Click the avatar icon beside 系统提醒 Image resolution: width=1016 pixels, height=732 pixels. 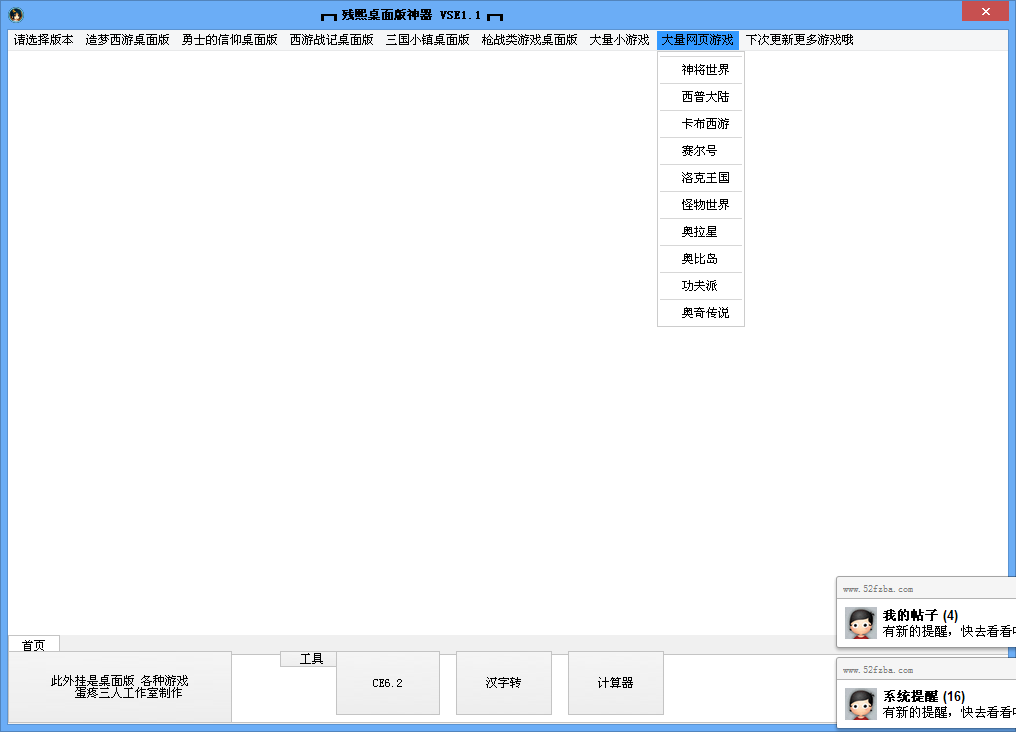coord(860,704)
